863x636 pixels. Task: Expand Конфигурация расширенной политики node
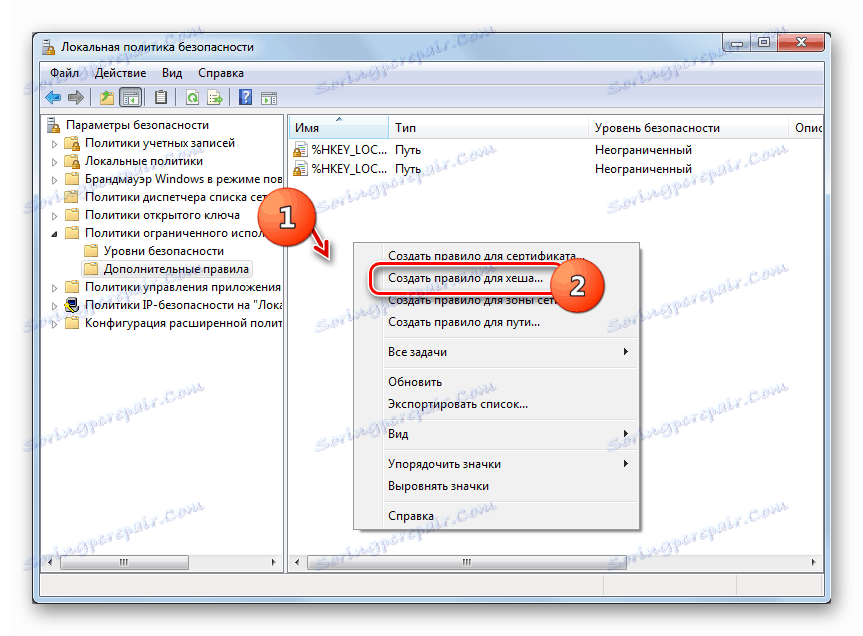54,324
